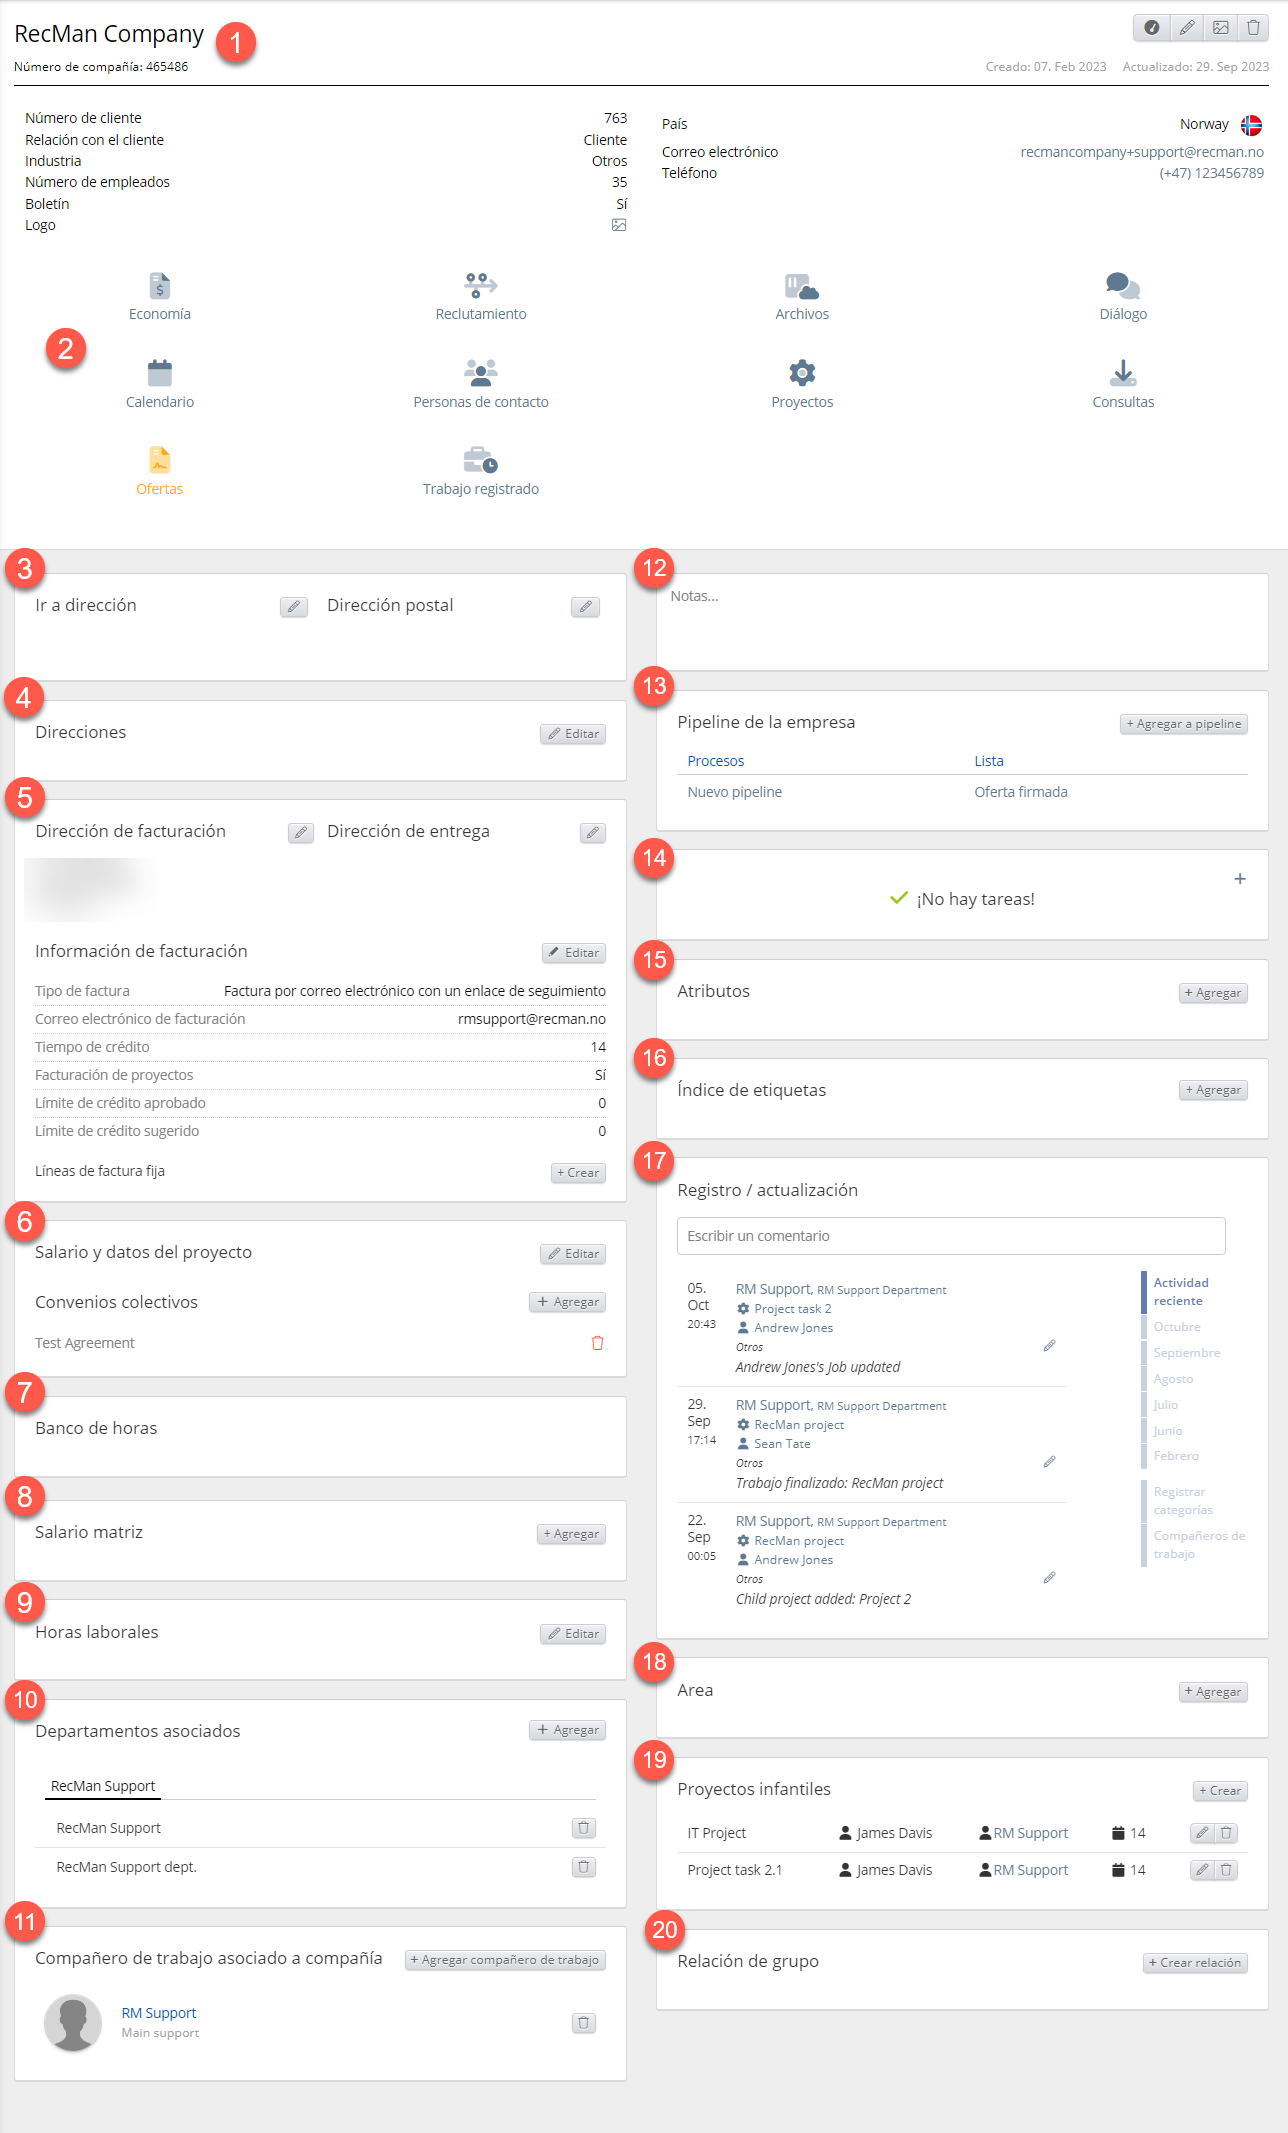
Task: Edit the Dirección postal pencil icon
Action: click(x=585, y=607)
